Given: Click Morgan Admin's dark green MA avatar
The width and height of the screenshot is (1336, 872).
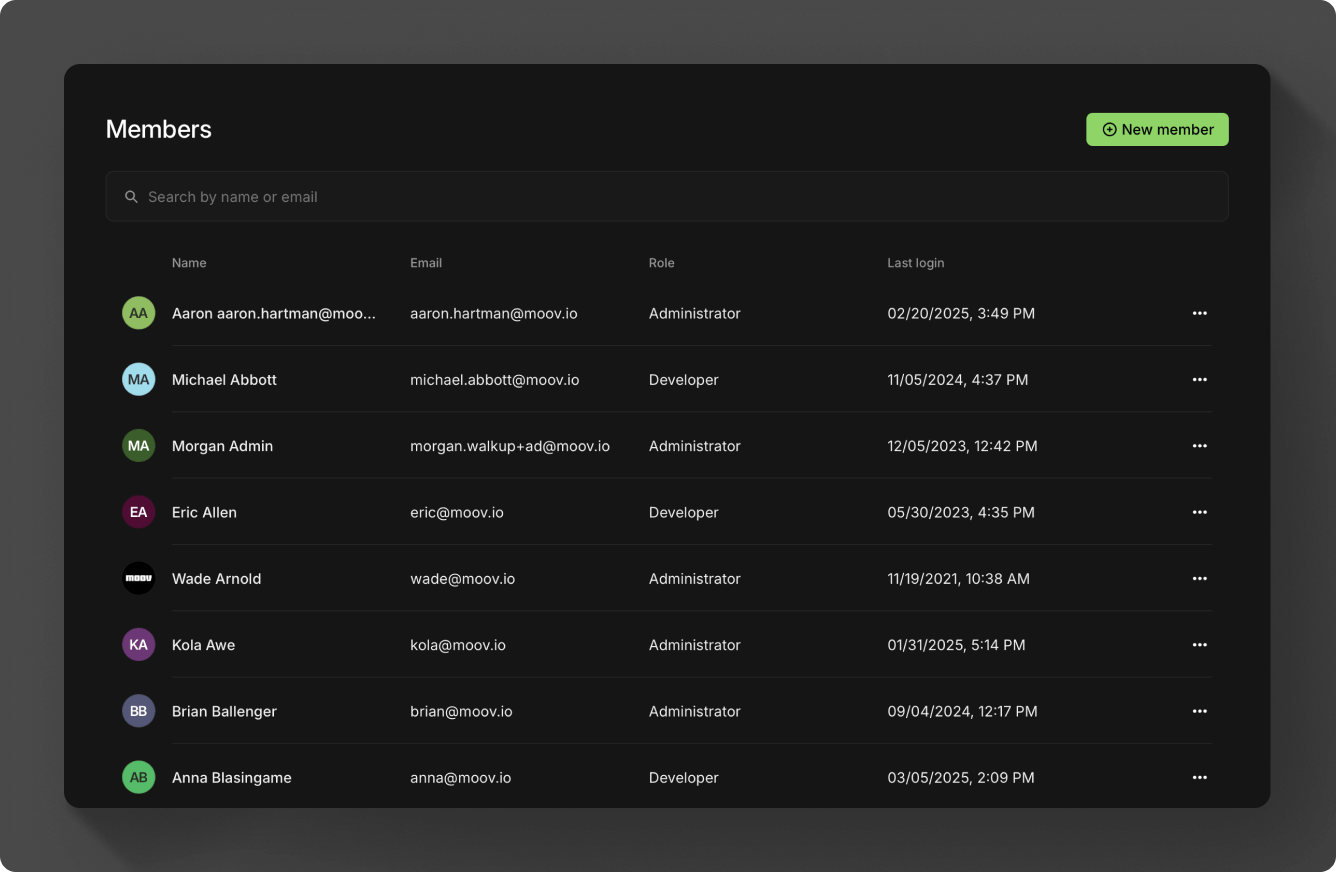Looking at the screenshot, I should [138, 446].
